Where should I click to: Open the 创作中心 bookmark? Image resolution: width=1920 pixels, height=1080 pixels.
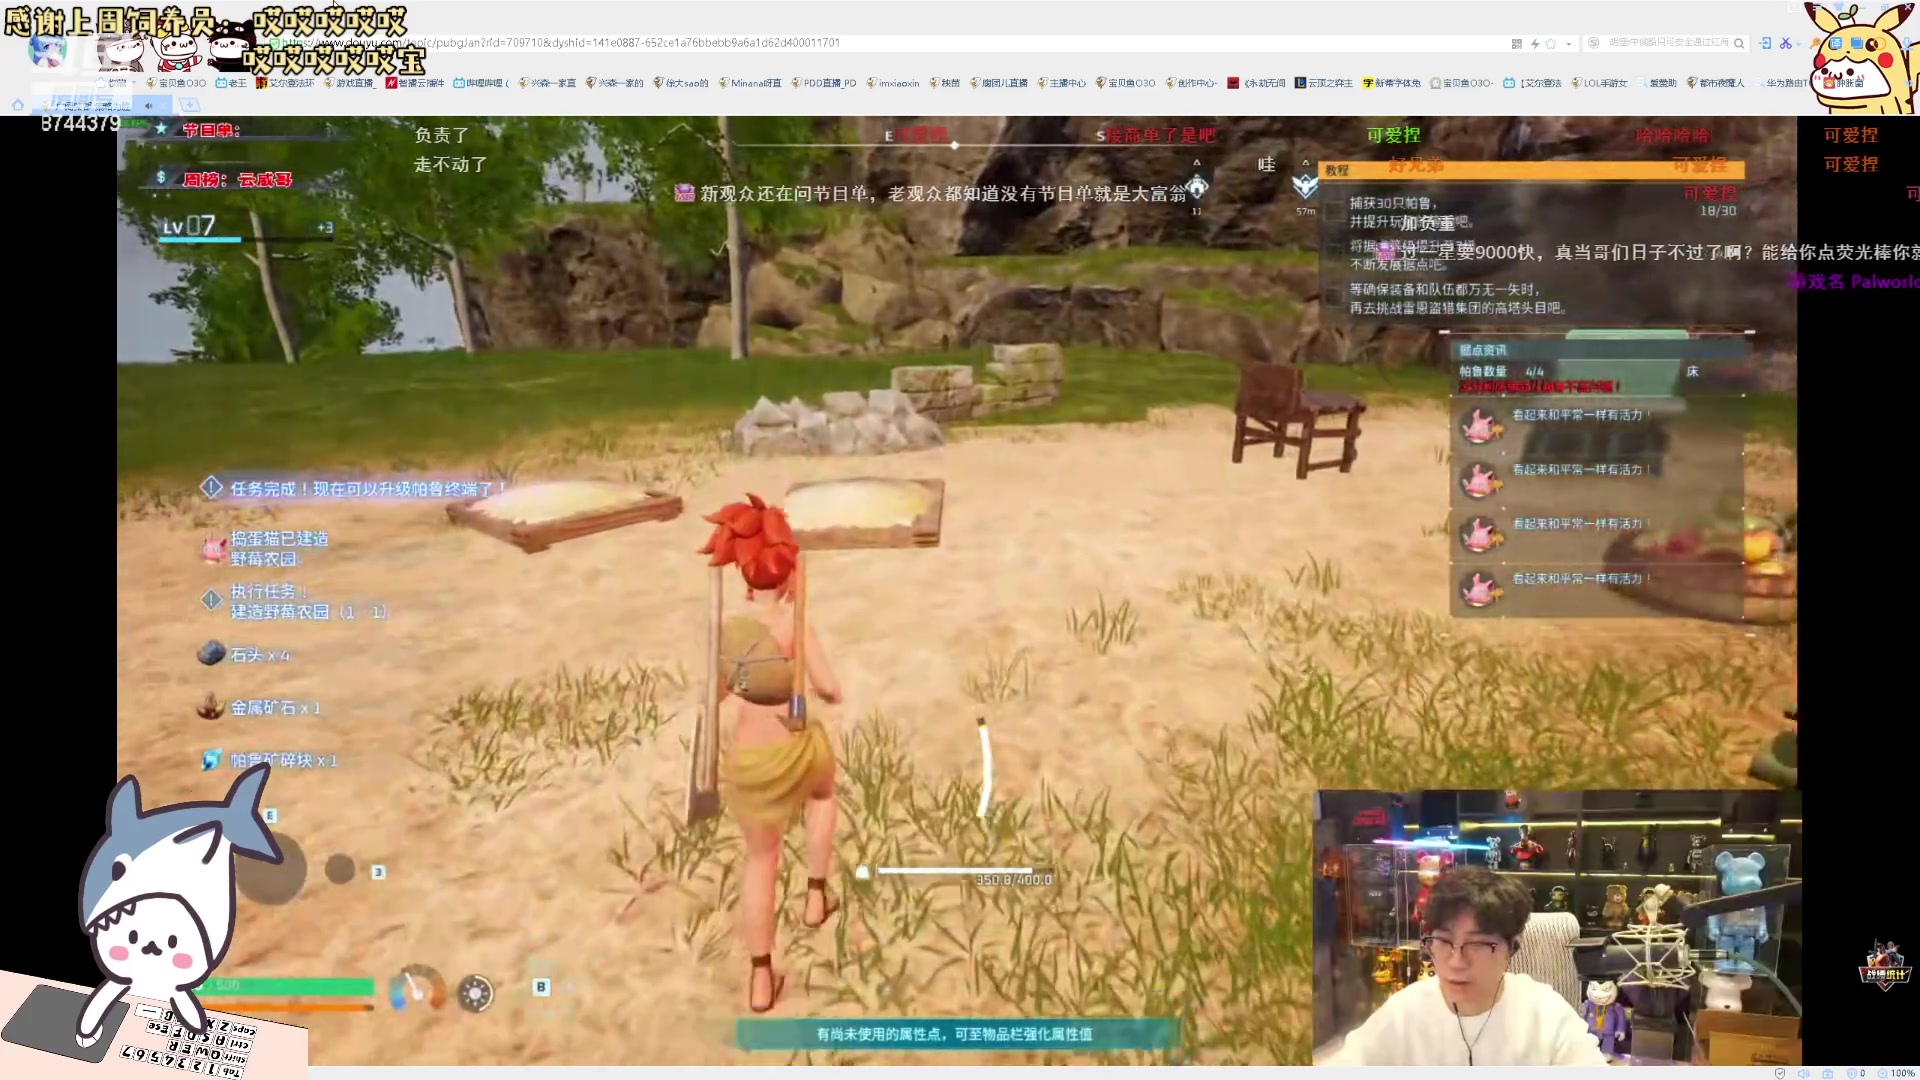click(x=1192, y=83)
